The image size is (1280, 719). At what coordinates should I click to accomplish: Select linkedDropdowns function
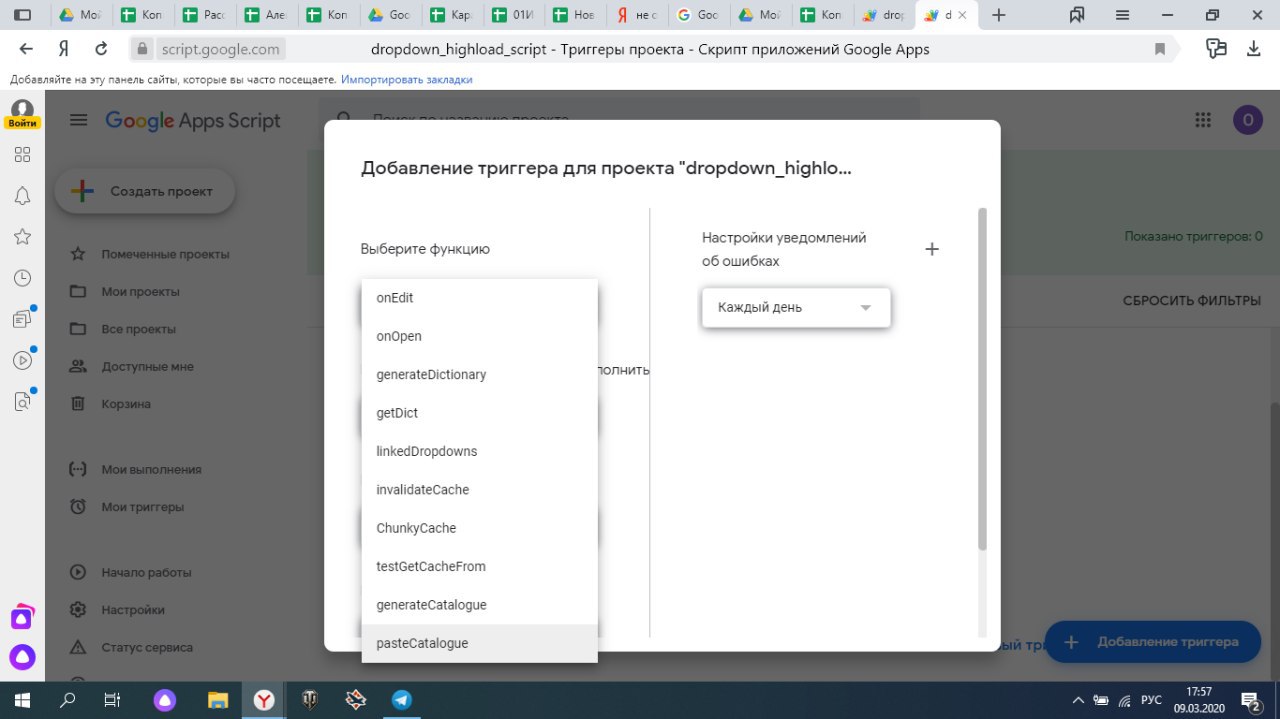click(479, 451)
